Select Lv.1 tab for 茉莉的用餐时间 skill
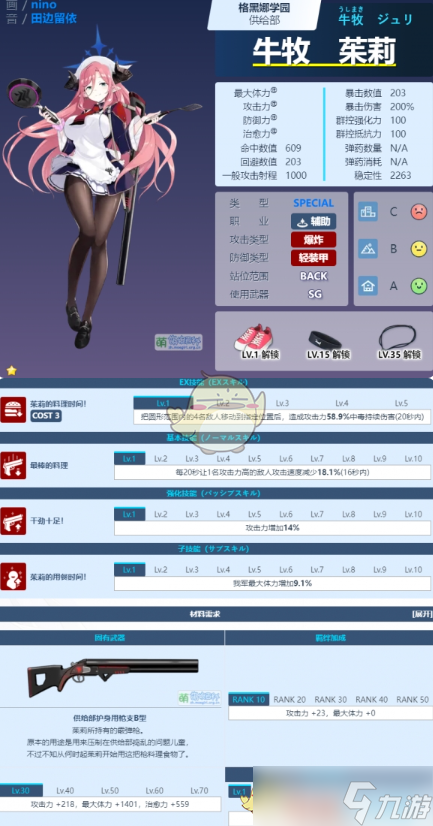Viewport: 433px width, 826px height. [x=130, y=569]
